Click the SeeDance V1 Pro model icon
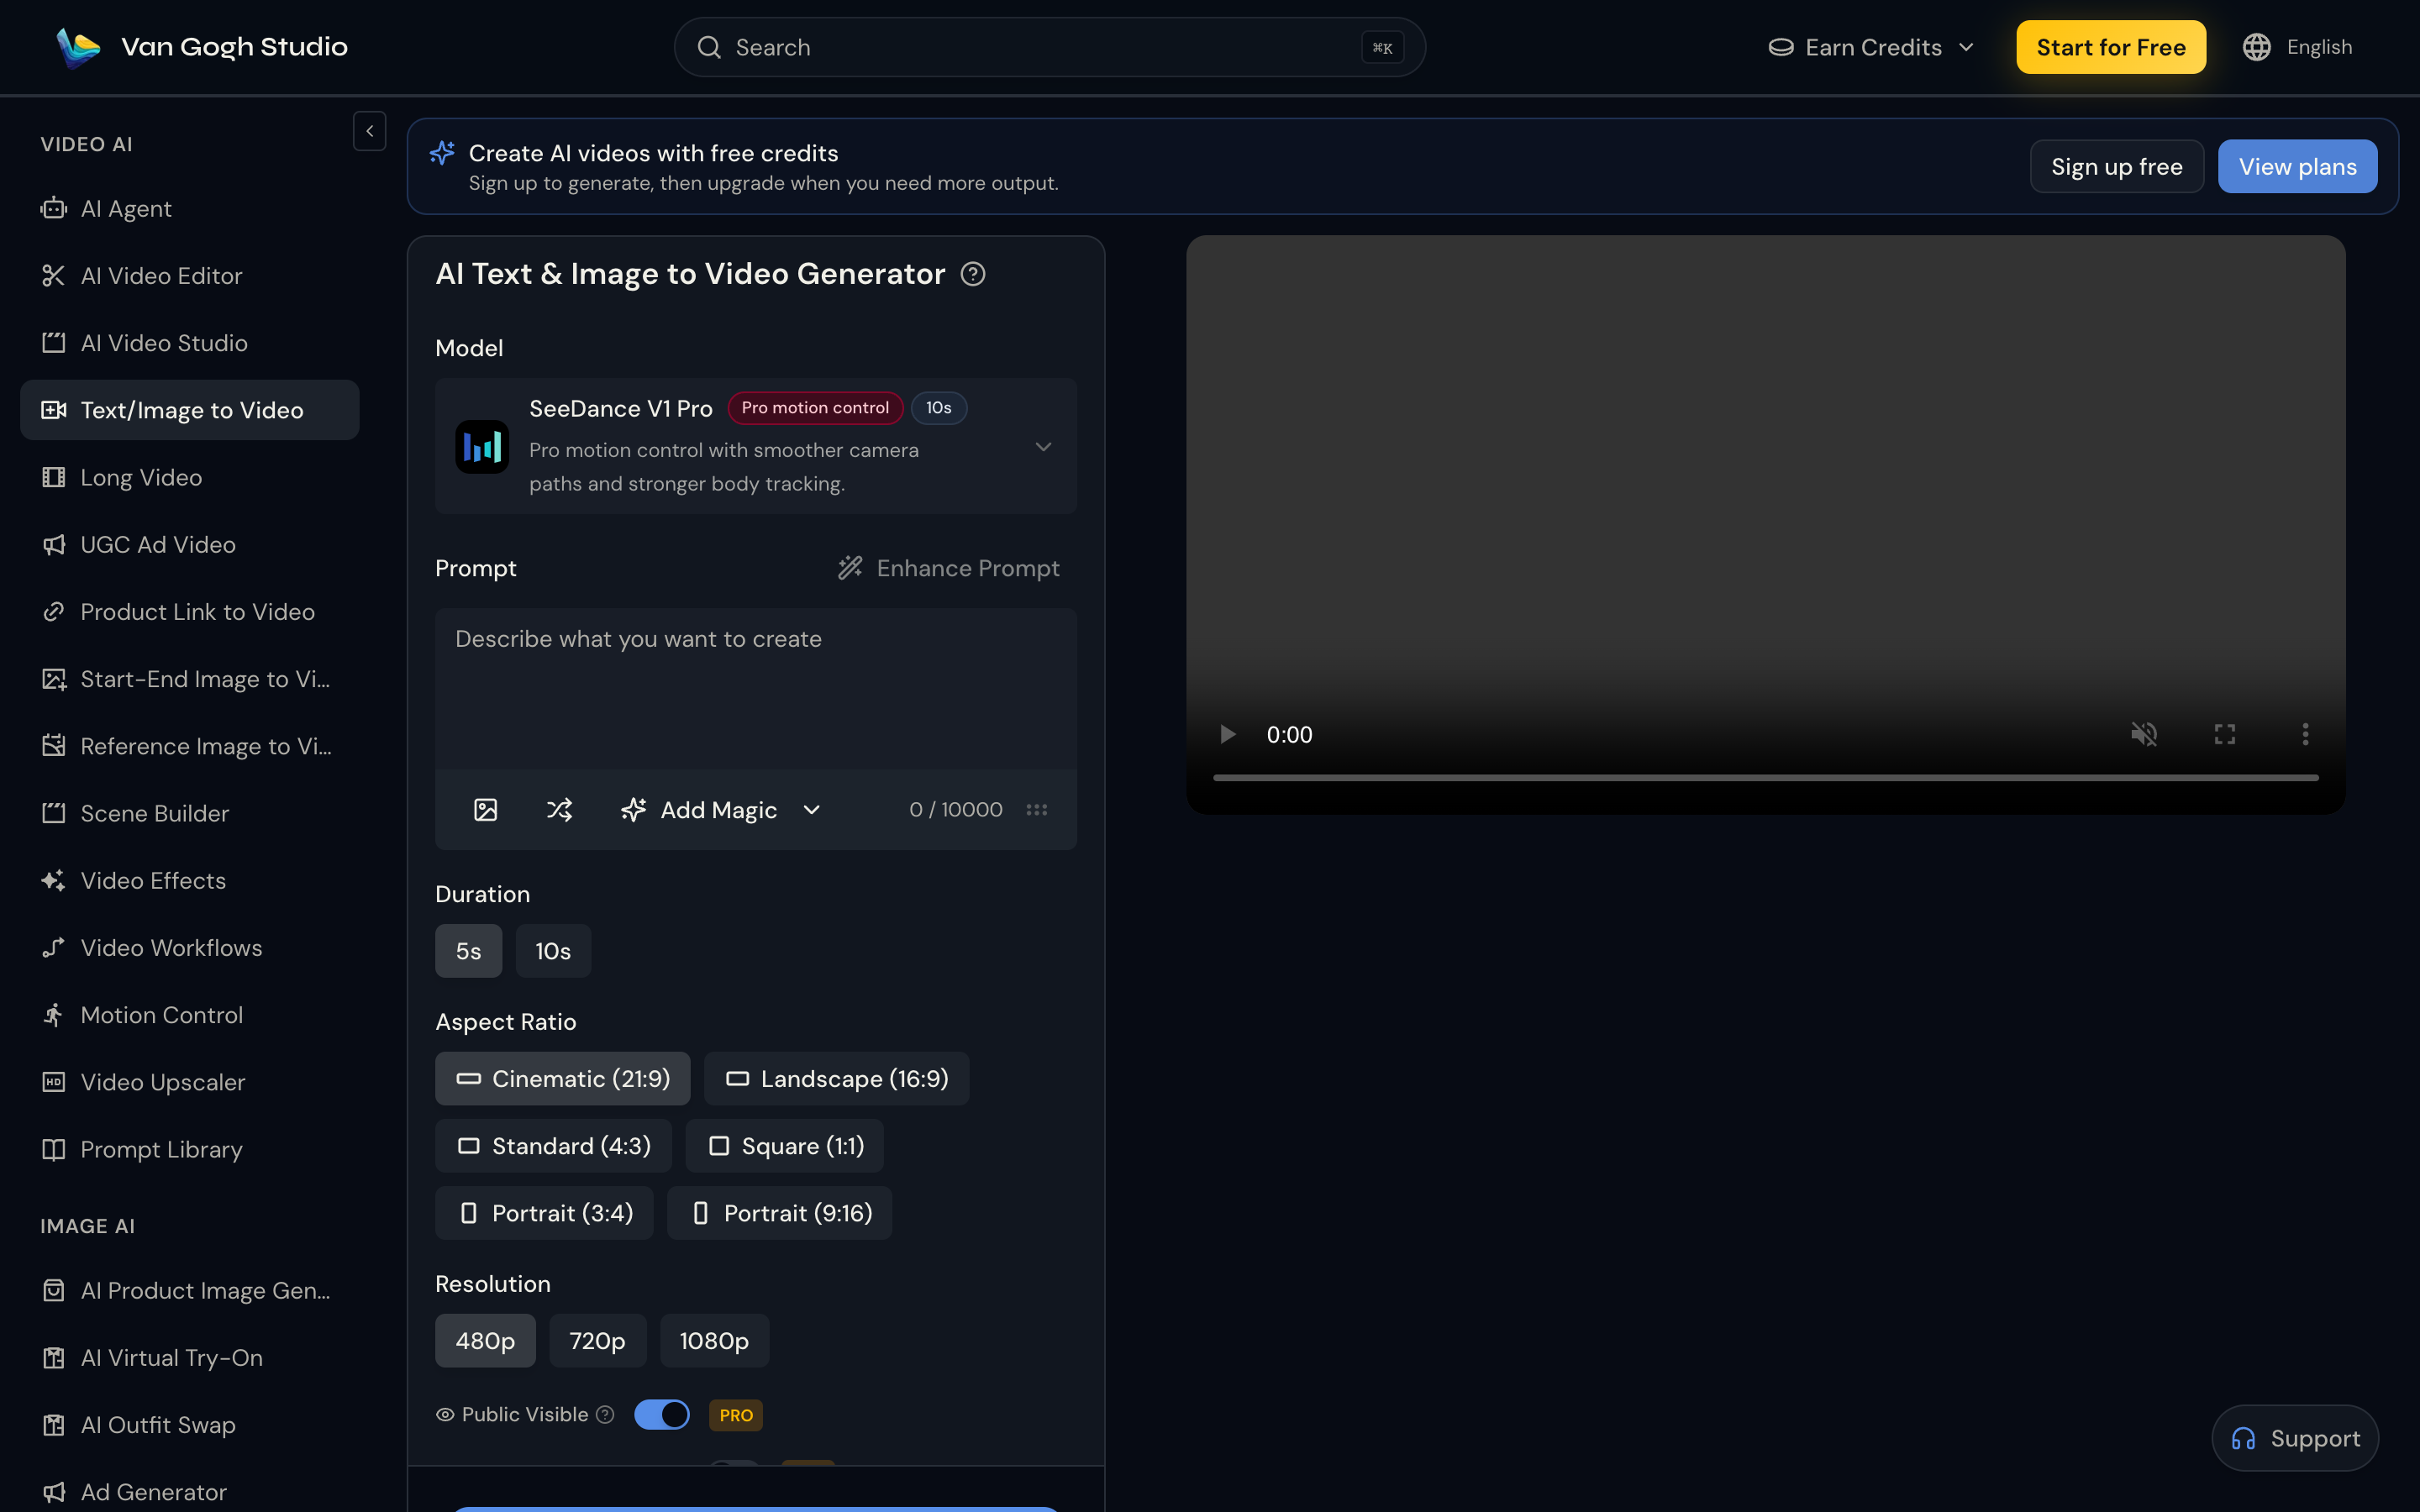The width and height of the screenshot is (2420, 1512). point(482,446)
